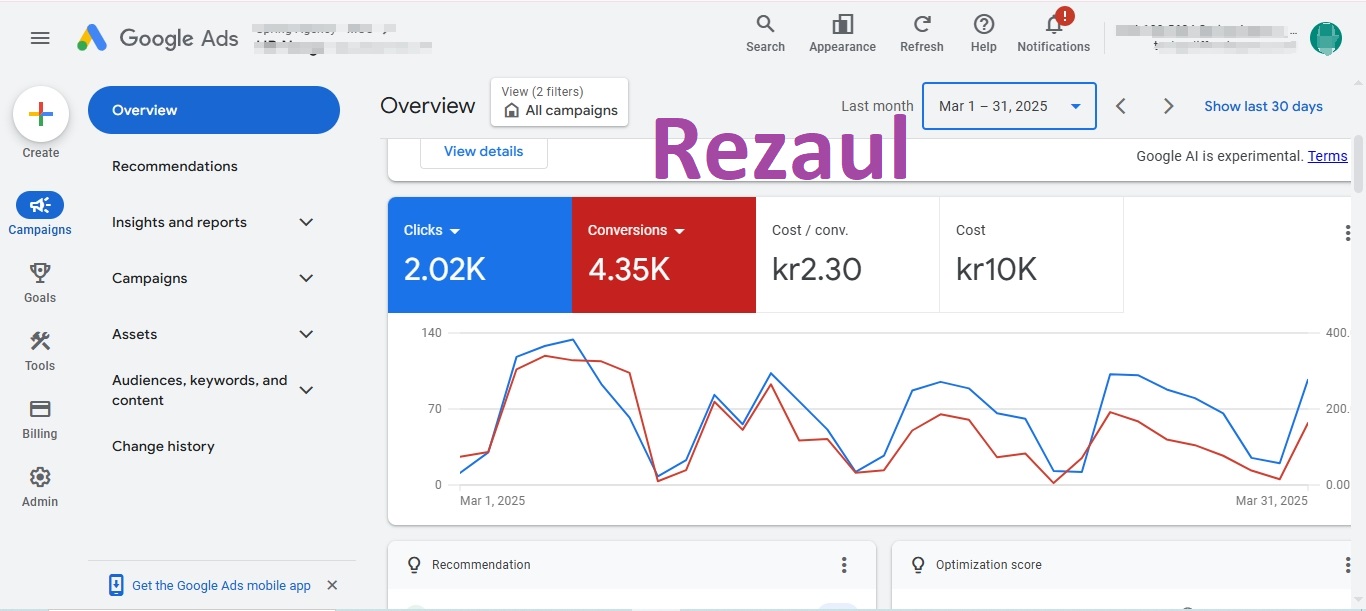Open the main hamburger menu
The width and height of the screenshot is (1366, 611).
(x=40, y=38)
